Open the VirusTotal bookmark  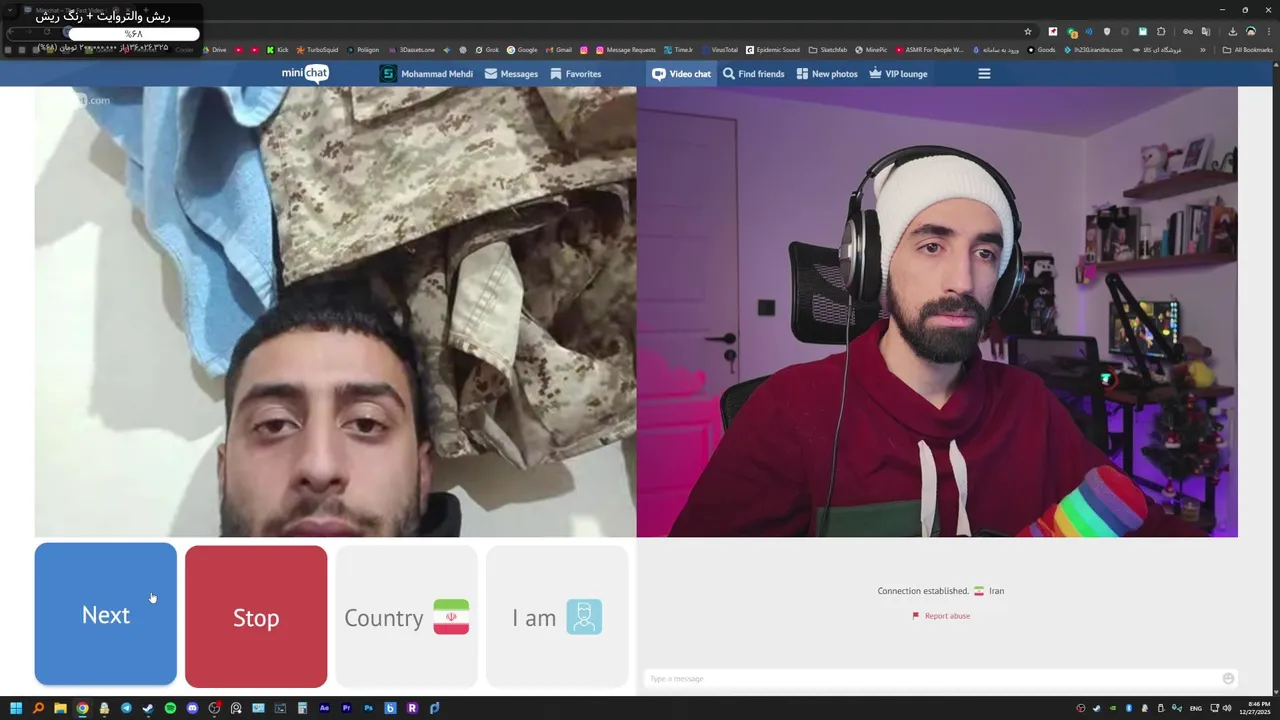719,50
